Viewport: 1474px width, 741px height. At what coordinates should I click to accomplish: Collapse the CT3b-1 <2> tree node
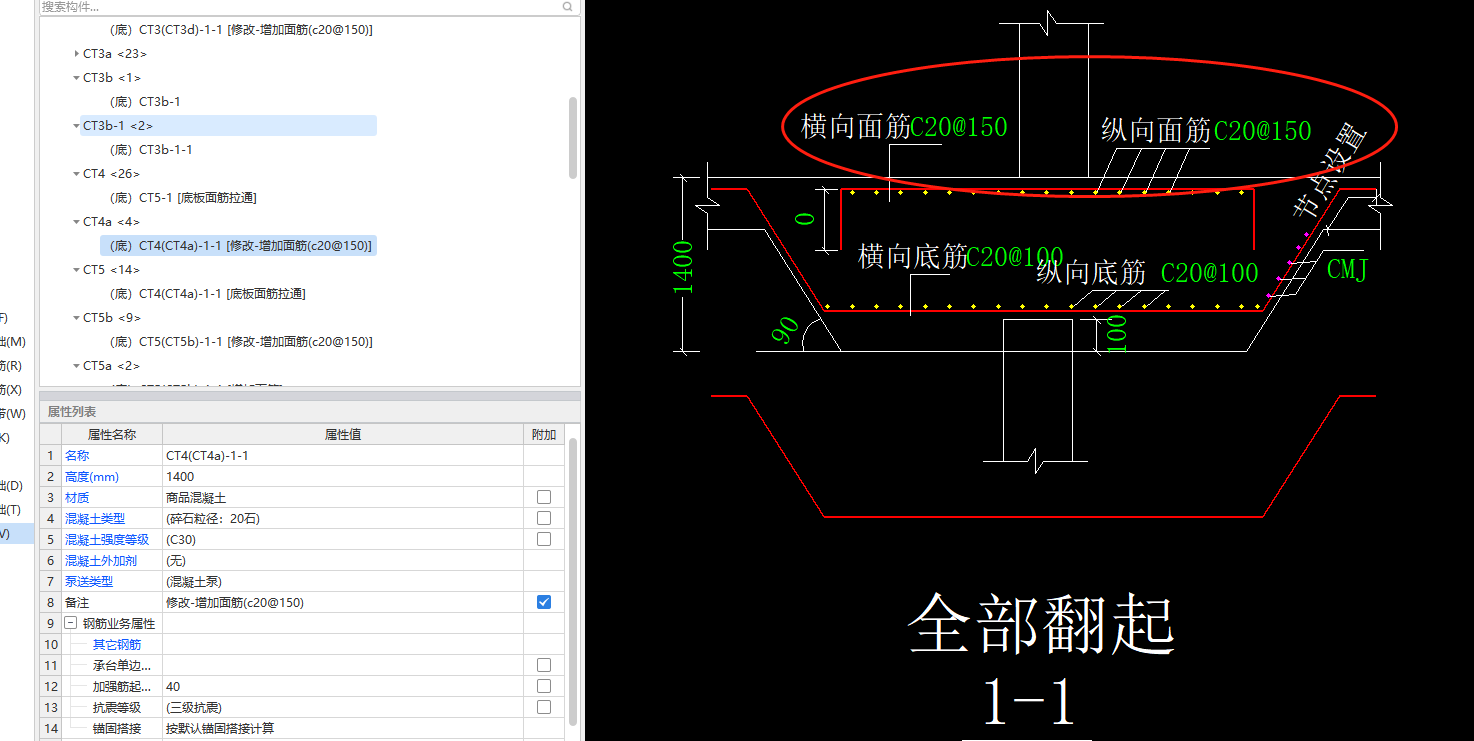(77, 126)
